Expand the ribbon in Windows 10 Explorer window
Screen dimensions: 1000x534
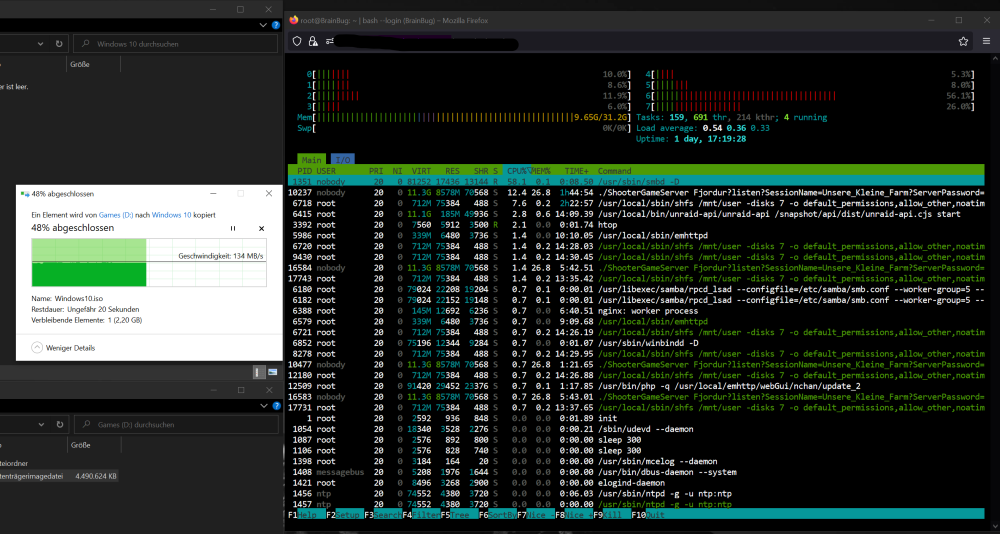(264, 25)
